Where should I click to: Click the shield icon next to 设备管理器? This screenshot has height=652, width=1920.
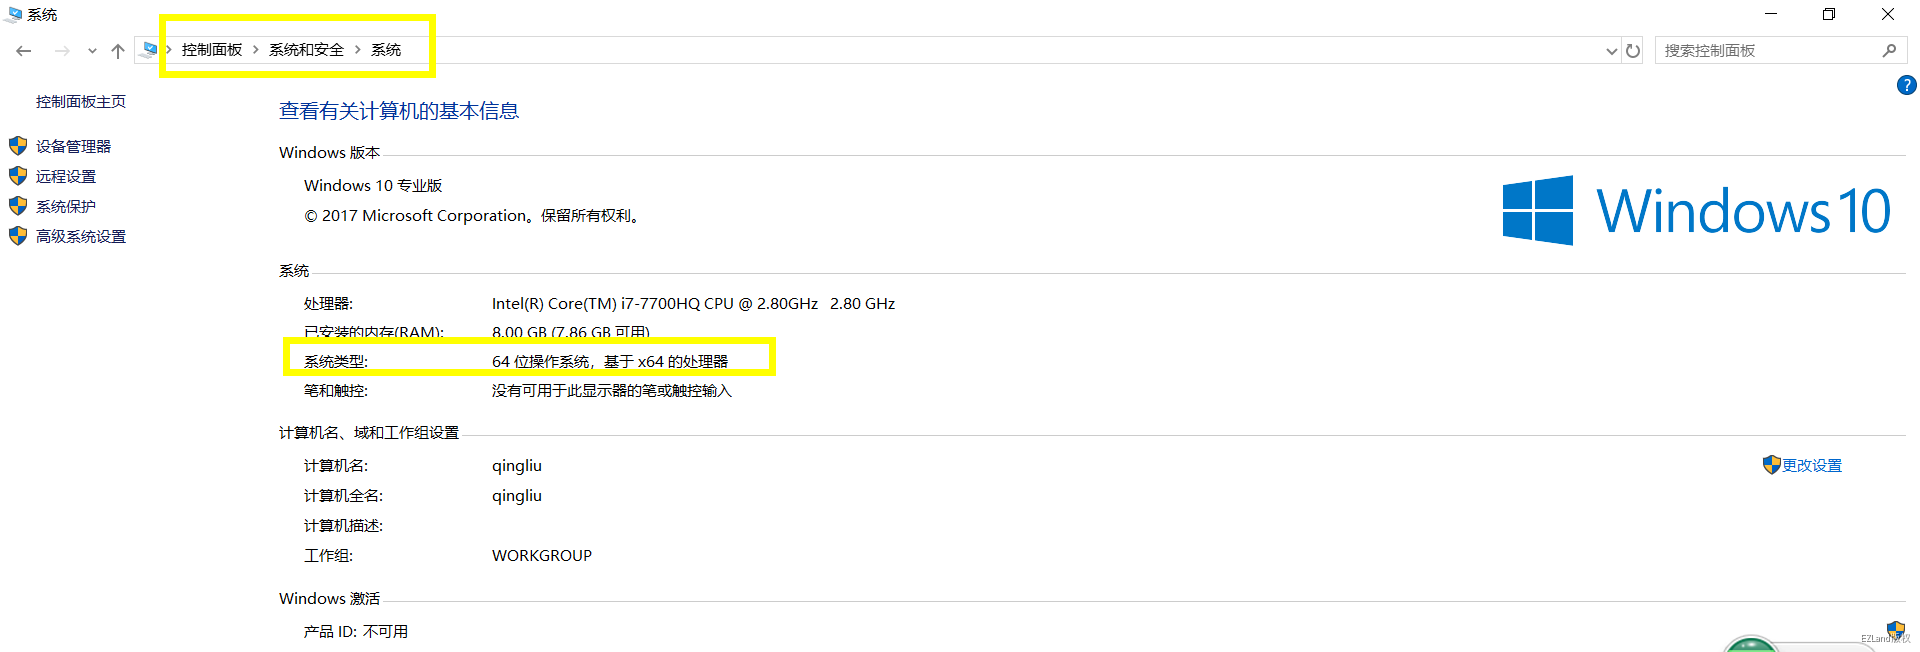(x=18, y=146)
